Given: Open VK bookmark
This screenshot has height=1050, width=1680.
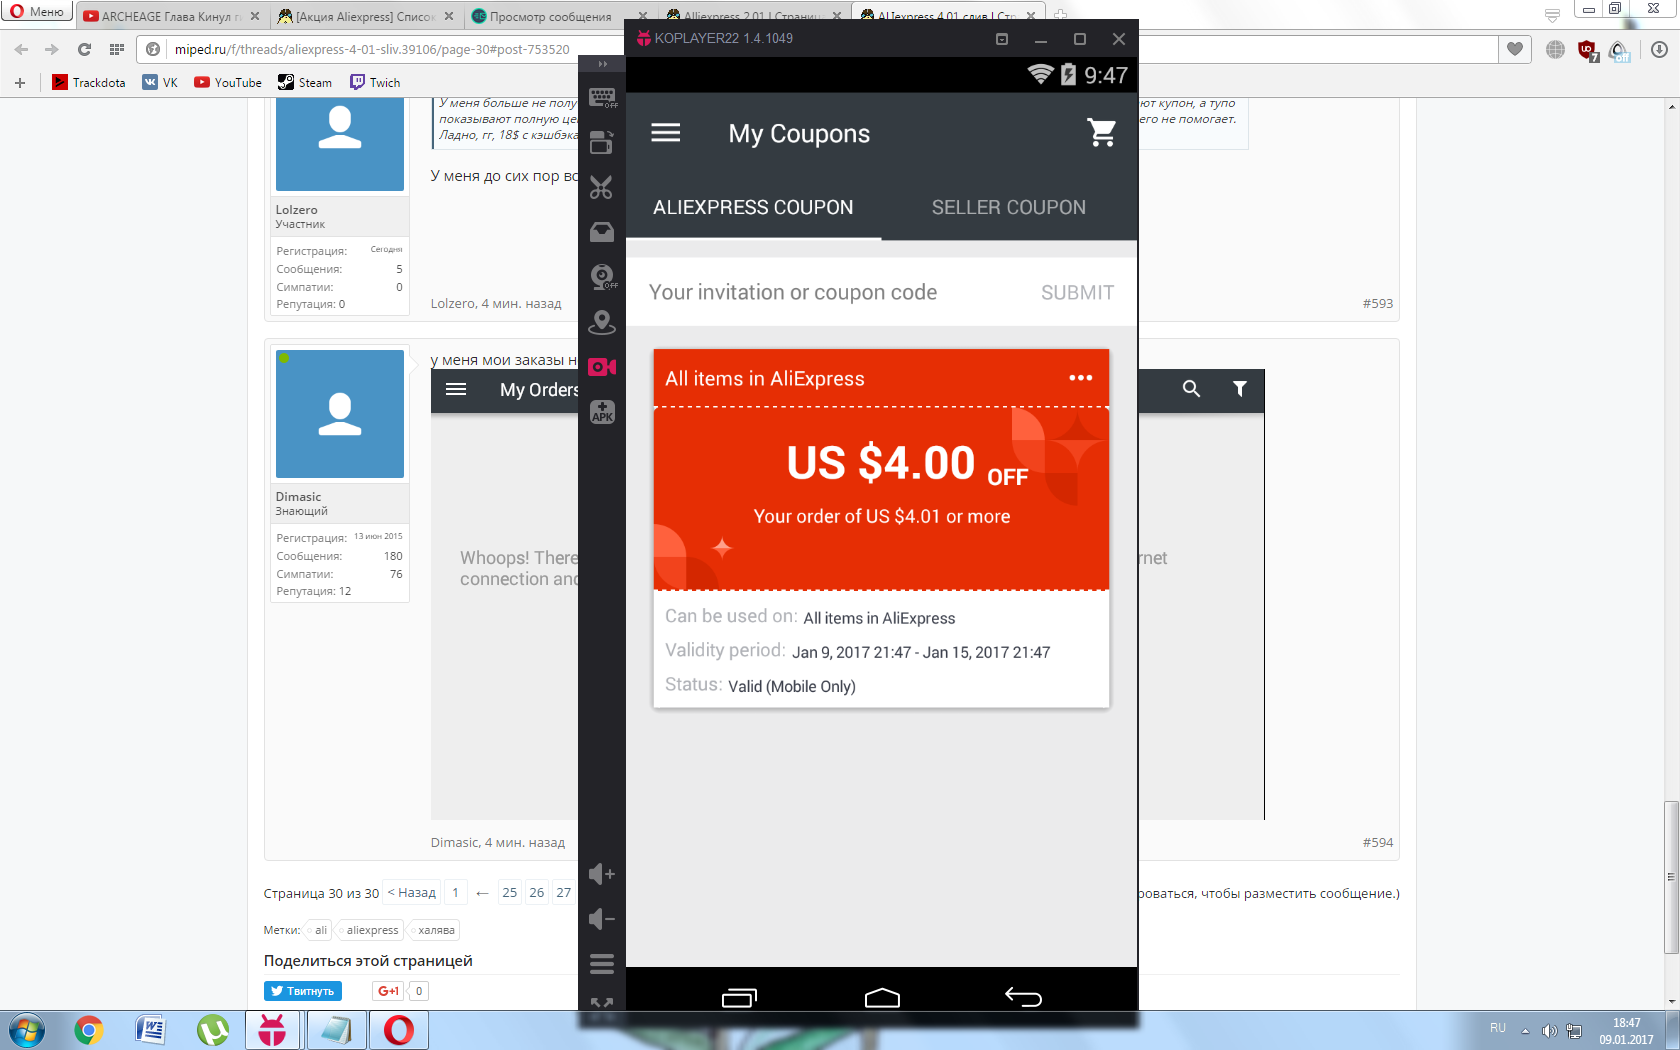Looking at the screenshot, I should (x=160, y=82).
